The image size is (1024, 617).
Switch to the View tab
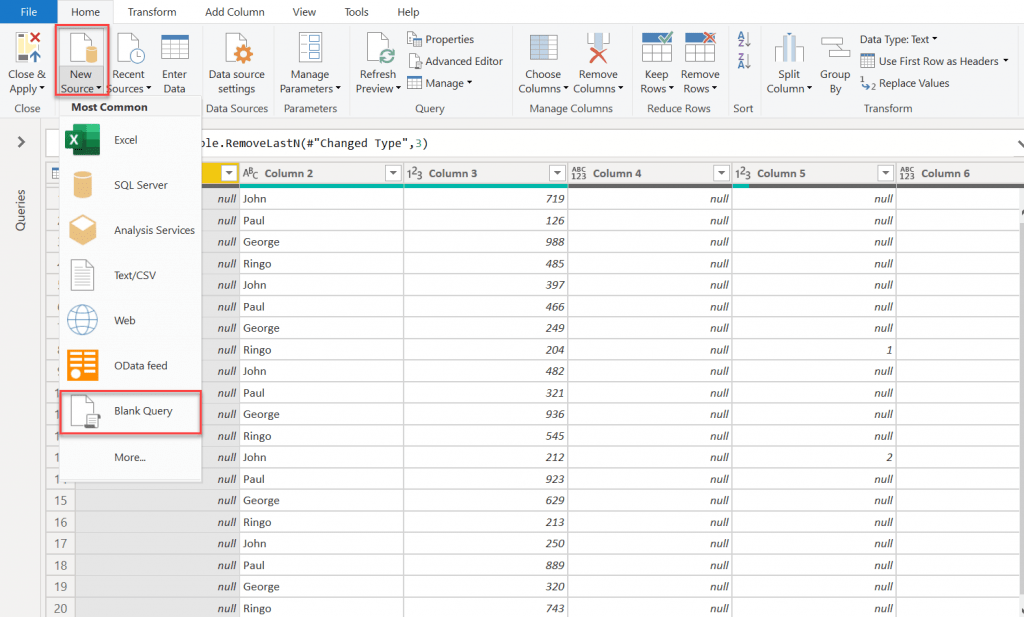(304, 12)
